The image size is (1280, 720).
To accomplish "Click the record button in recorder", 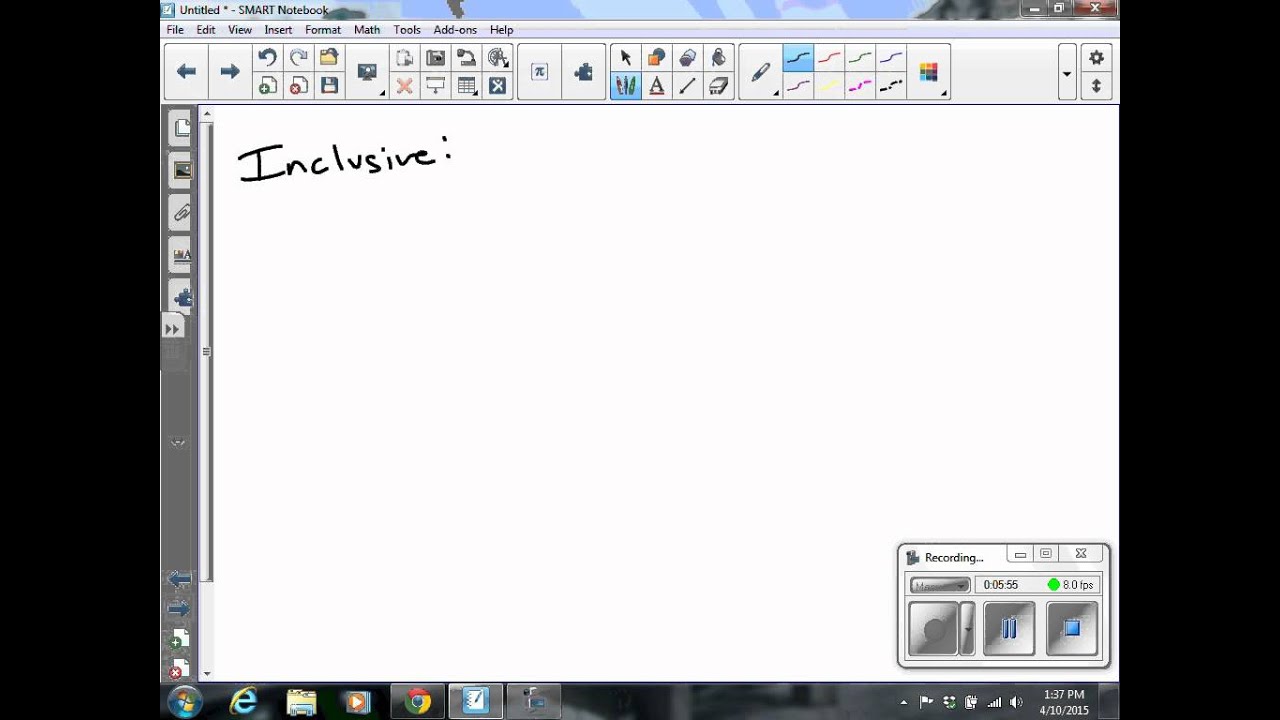I will pos(934,628).
